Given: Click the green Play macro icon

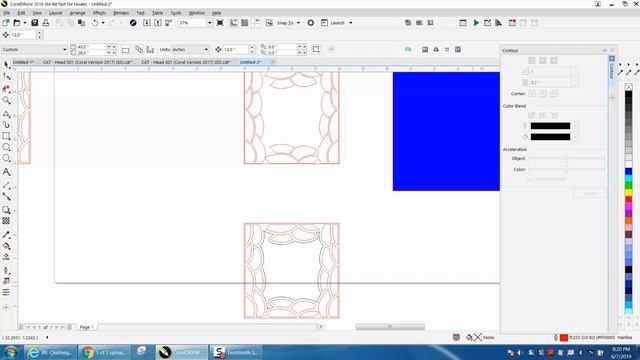Looking at the screenshot, I should pos(476,23).
